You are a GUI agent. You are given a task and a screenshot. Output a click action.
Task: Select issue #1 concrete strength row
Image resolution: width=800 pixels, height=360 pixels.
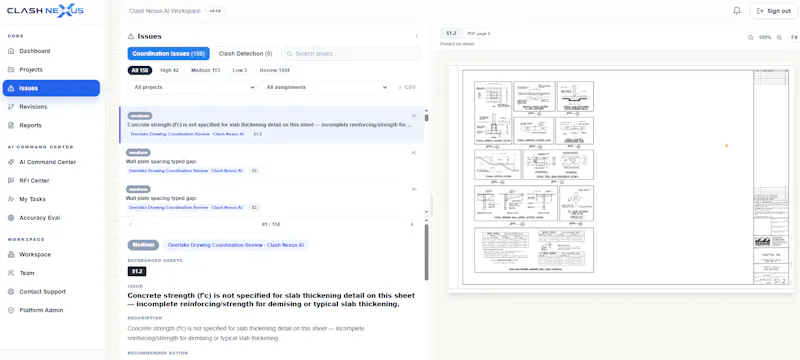click(x=271, y=125)
